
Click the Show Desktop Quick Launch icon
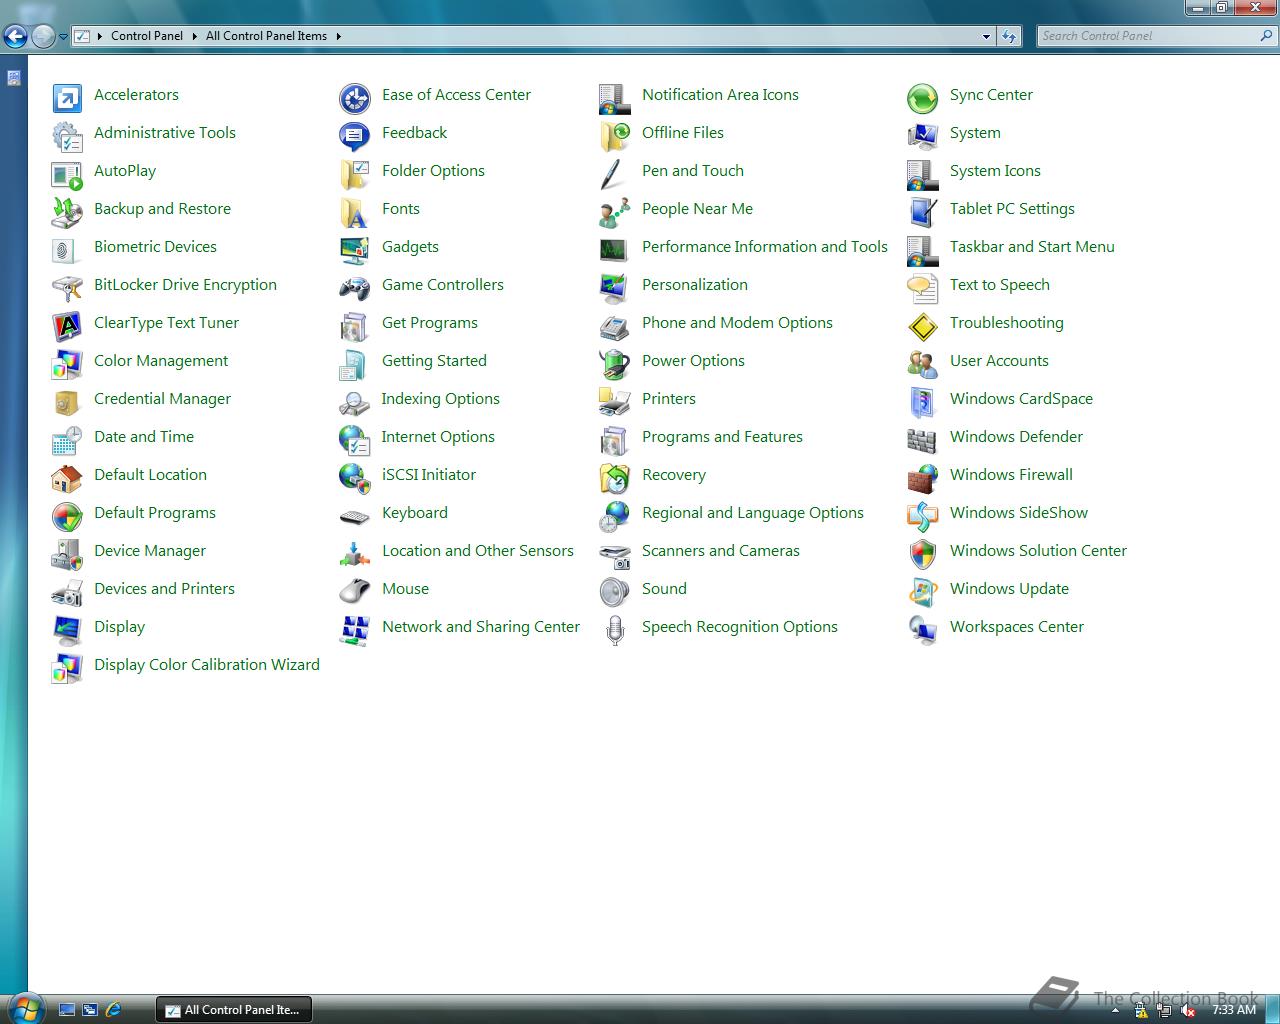pyautogui.click(x=67, y=1010)
